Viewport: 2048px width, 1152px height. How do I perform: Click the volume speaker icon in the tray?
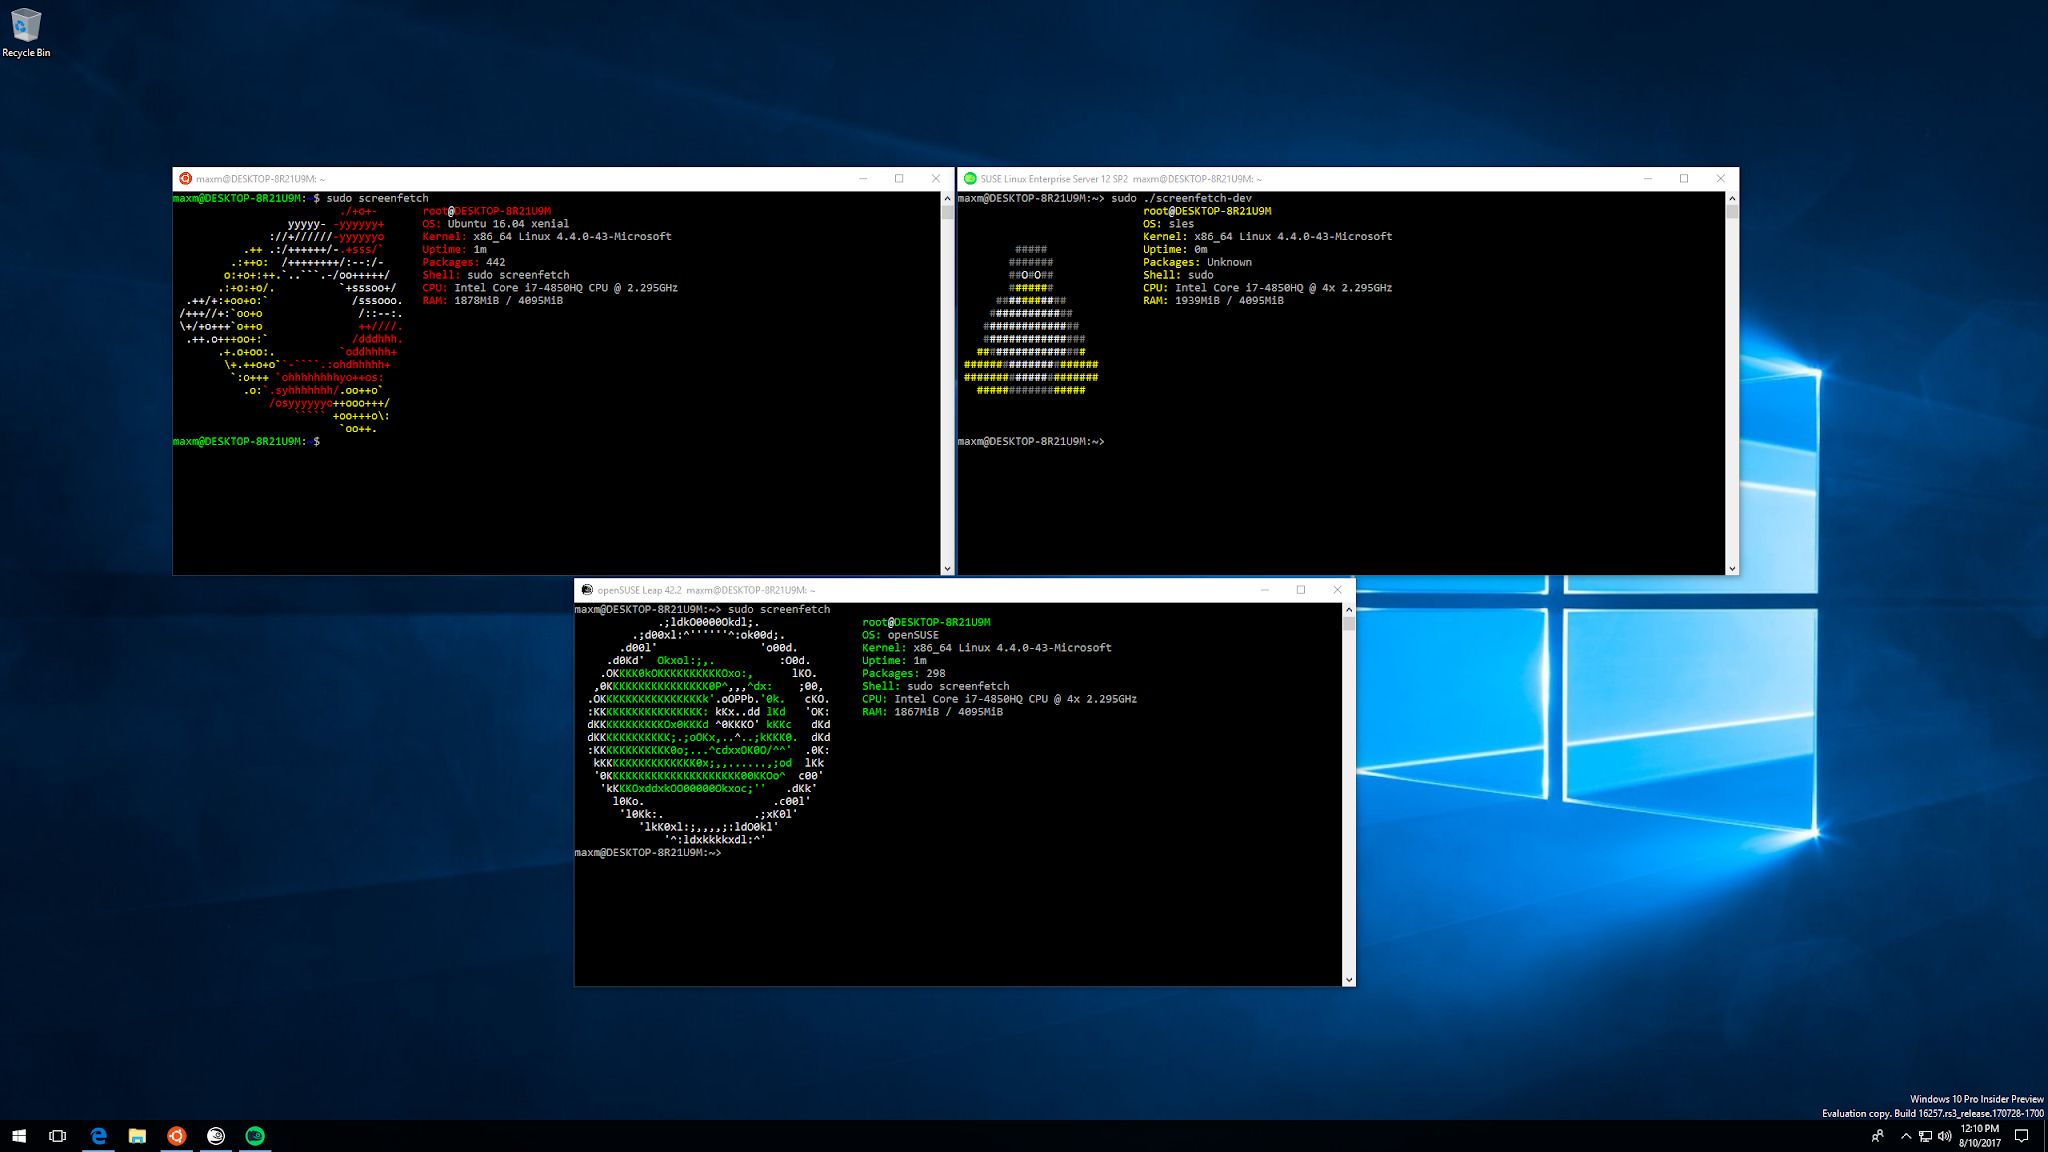(x=1944, y=1136)
